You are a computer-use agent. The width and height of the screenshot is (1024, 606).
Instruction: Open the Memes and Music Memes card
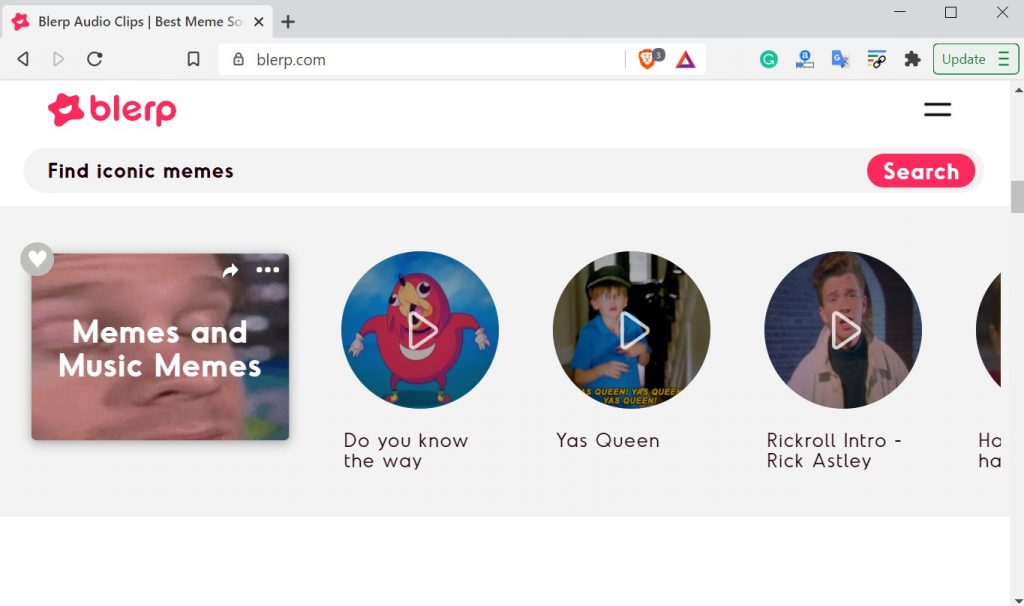[x=160, y=347]
